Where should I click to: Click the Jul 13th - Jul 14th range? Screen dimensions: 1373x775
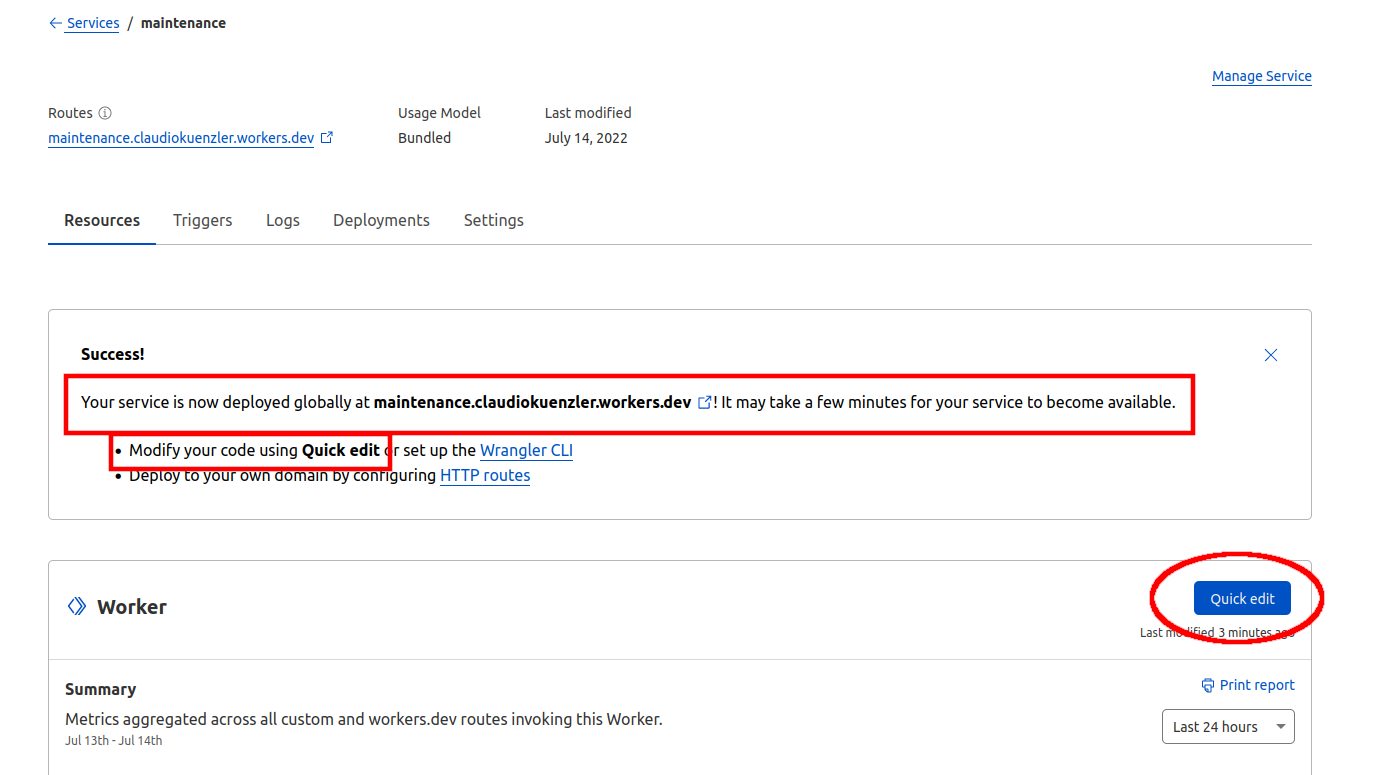(x=113, y=741)
